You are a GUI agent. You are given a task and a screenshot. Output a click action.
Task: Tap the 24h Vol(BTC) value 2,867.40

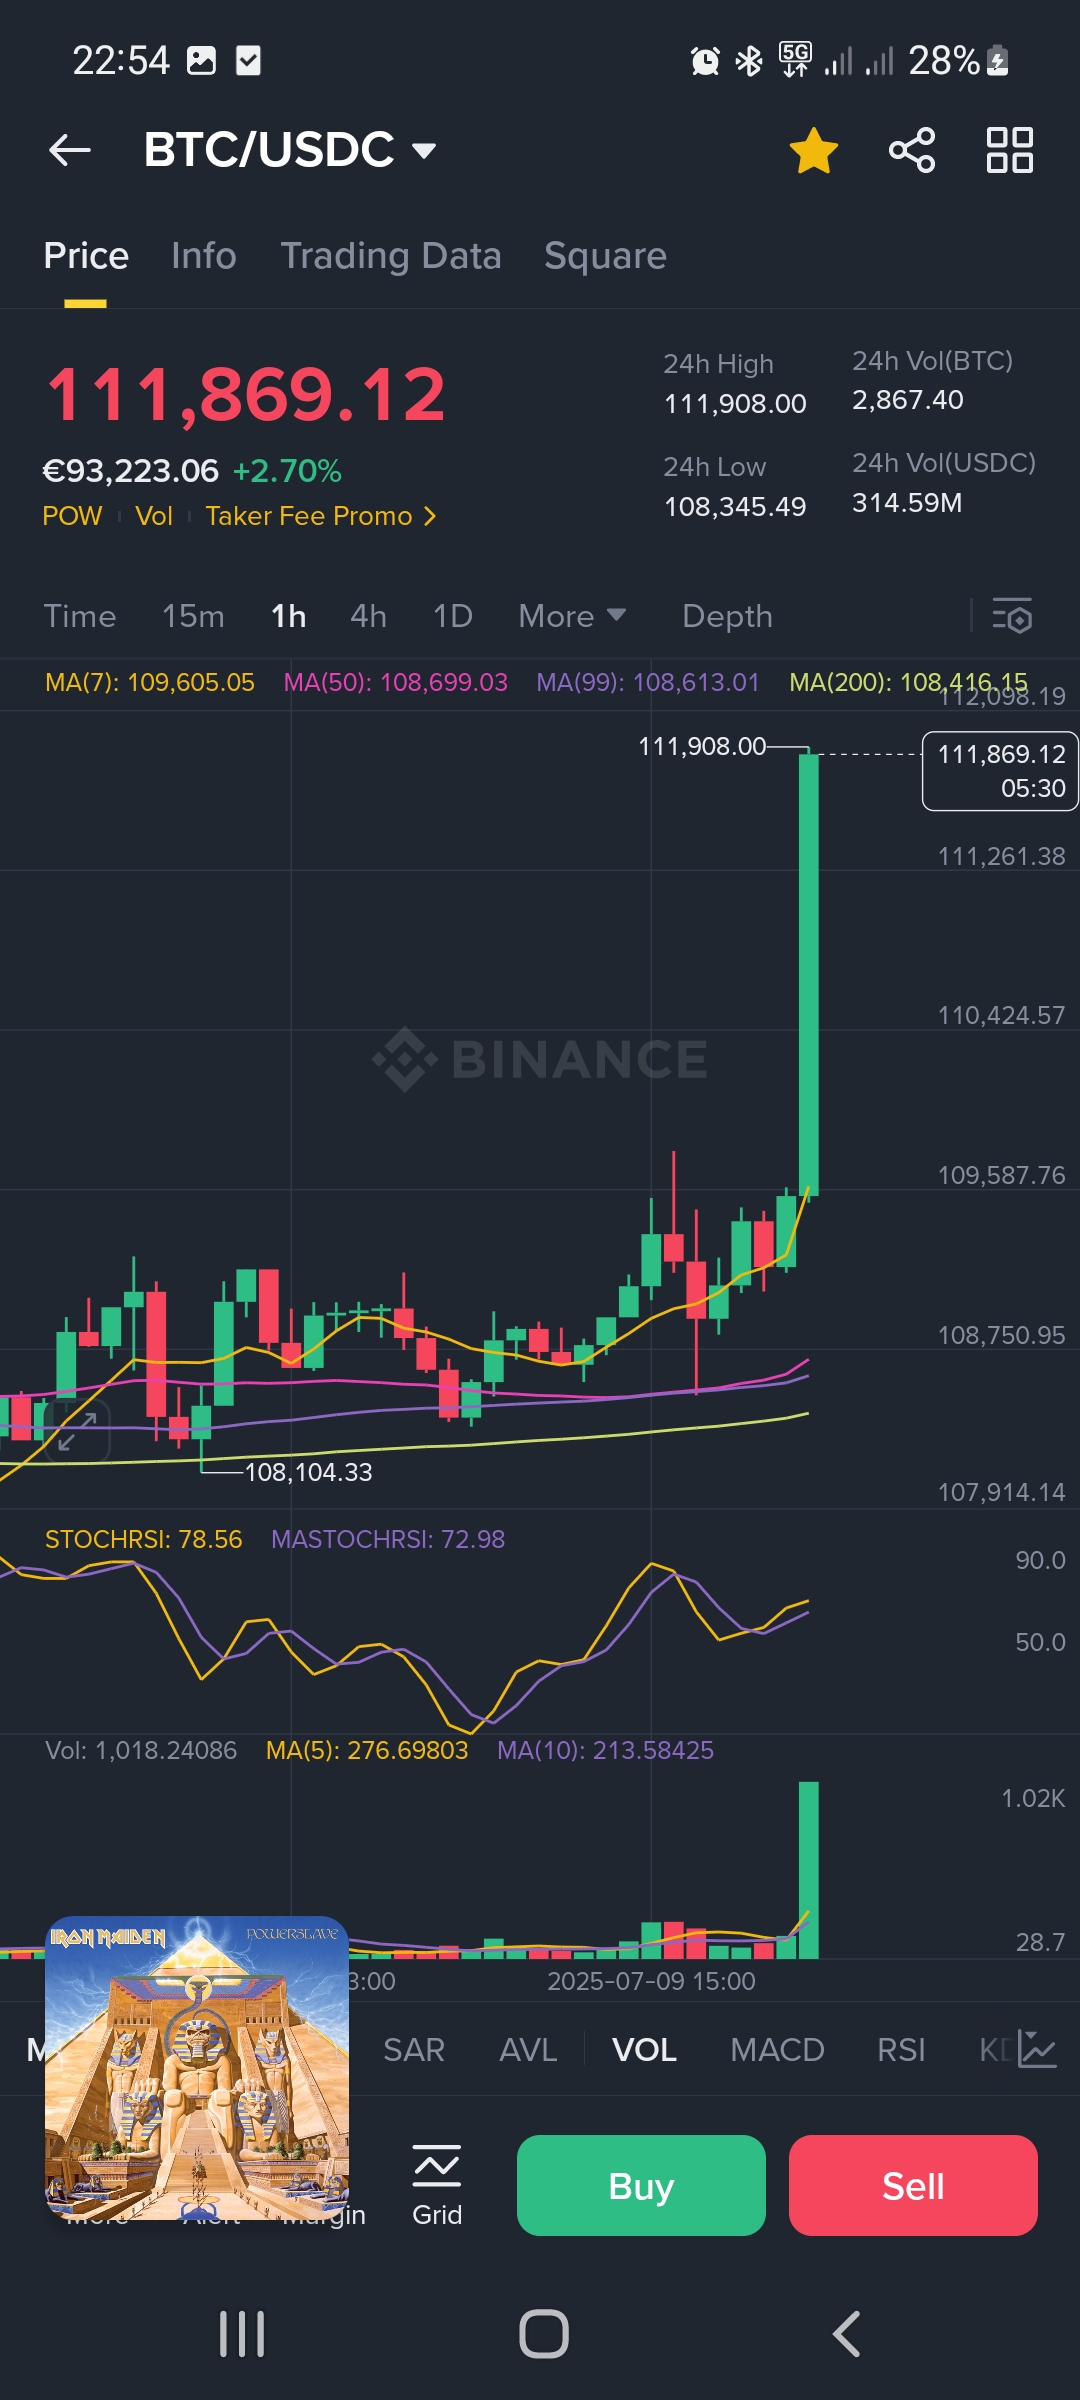[x=908, y=400]
